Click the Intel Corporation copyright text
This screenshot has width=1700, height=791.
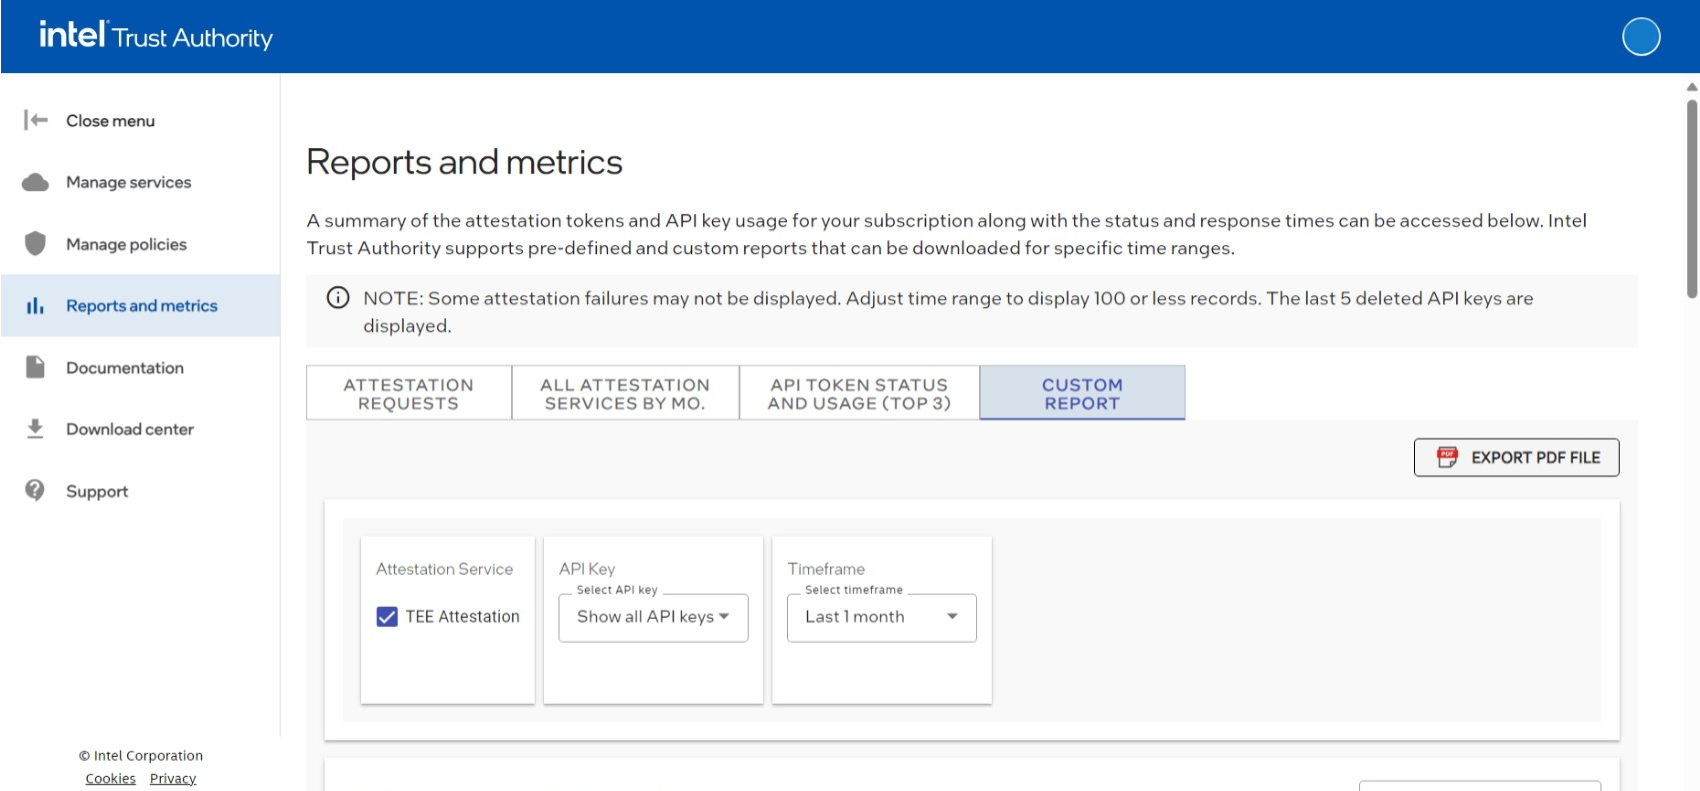(141, 755)
